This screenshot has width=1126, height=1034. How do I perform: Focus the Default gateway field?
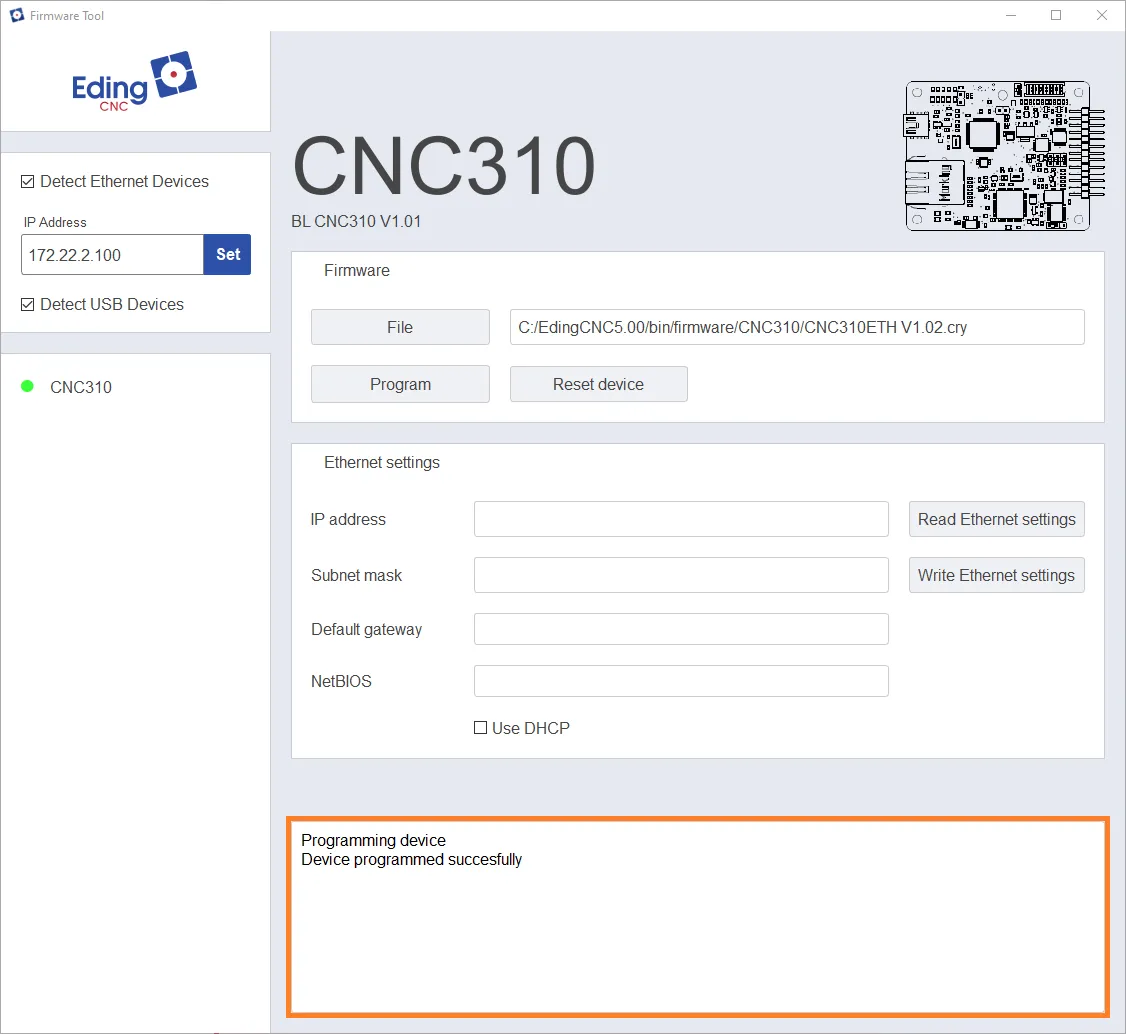[x=681, y=629]
